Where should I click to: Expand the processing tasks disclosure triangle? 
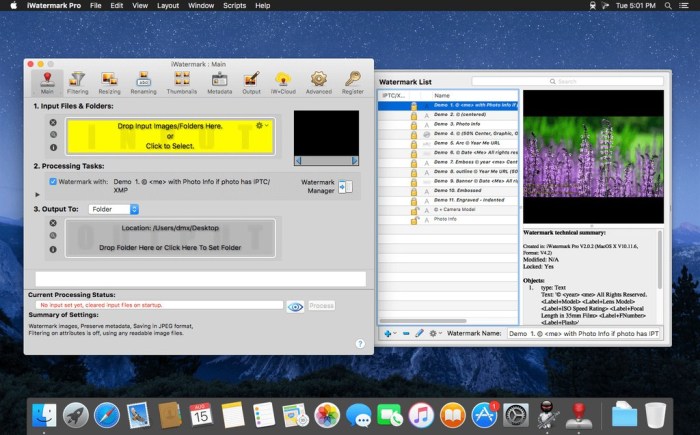point(39,195)
